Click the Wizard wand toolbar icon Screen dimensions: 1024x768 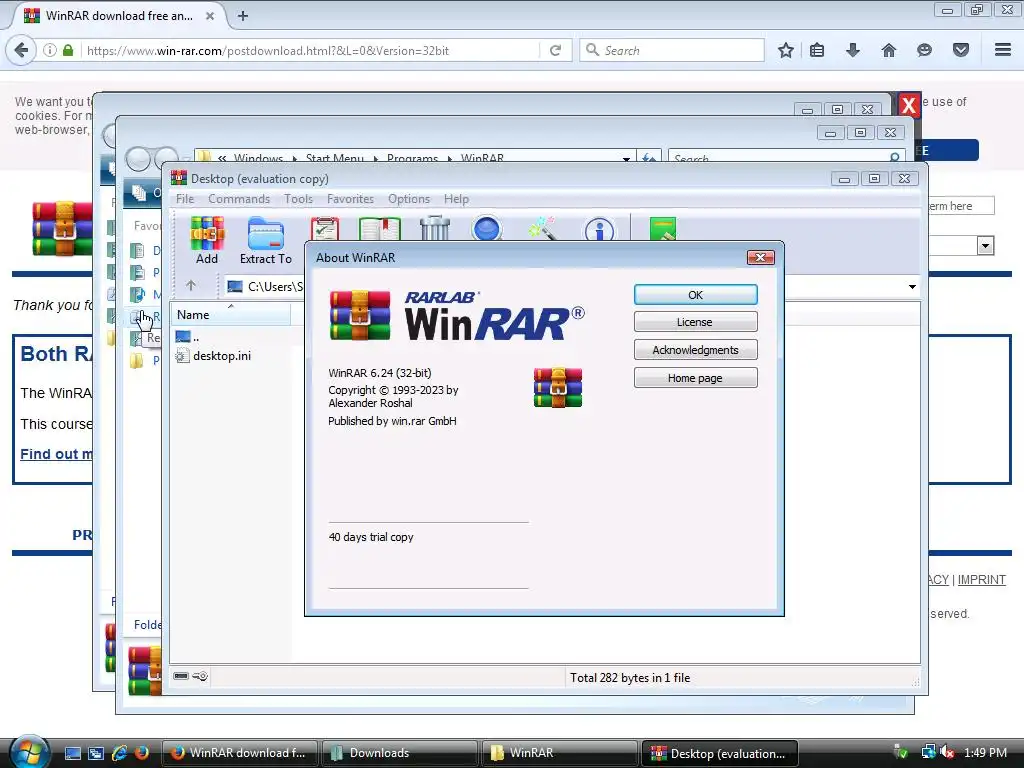(542, 229)
